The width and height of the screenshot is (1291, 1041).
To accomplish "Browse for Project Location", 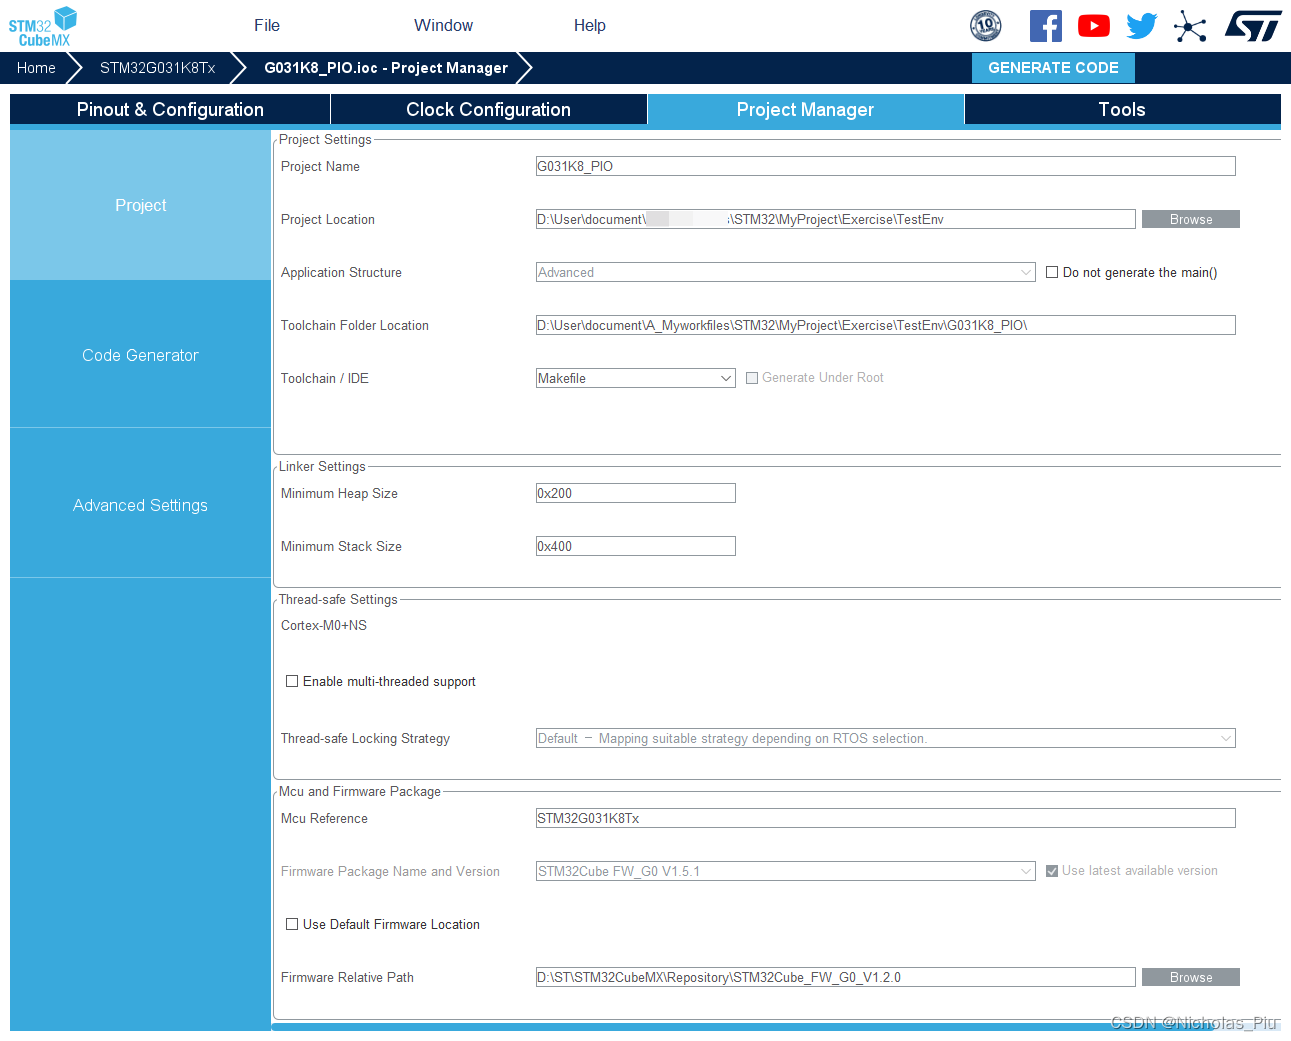I will [x=1191, y=219].
